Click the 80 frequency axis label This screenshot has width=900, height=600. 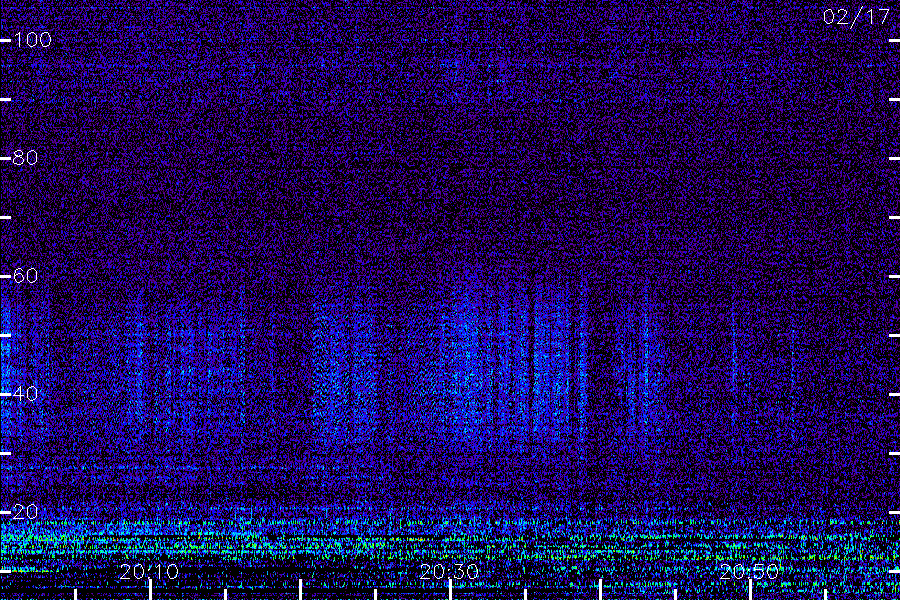25,157
